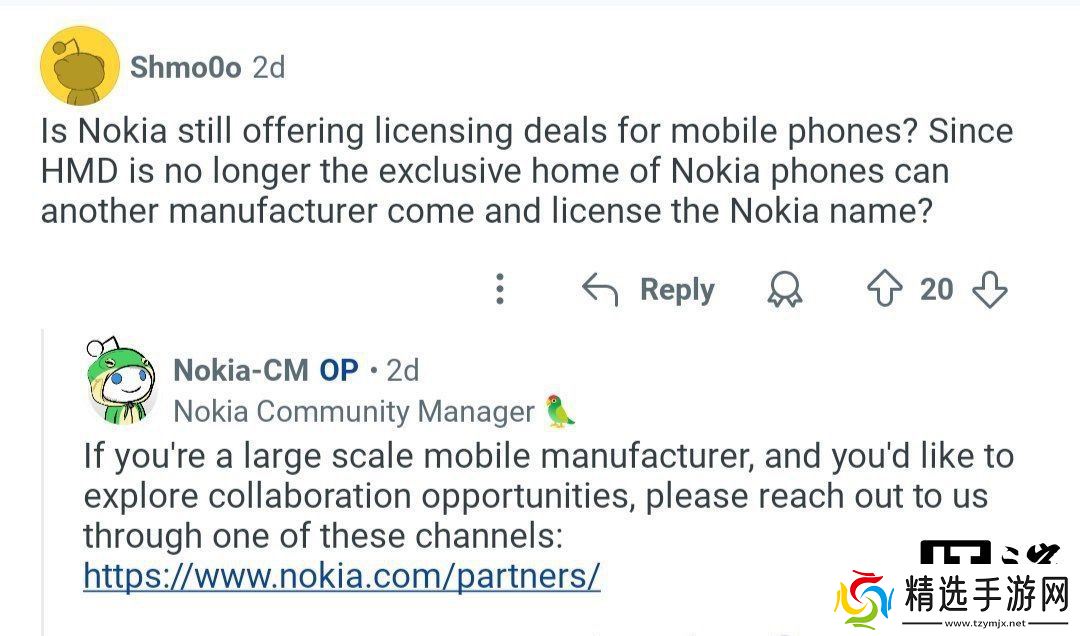Visit the Shmo0o username profile
The height and width of the screenshot is (636, 1080).
point(186,67)
